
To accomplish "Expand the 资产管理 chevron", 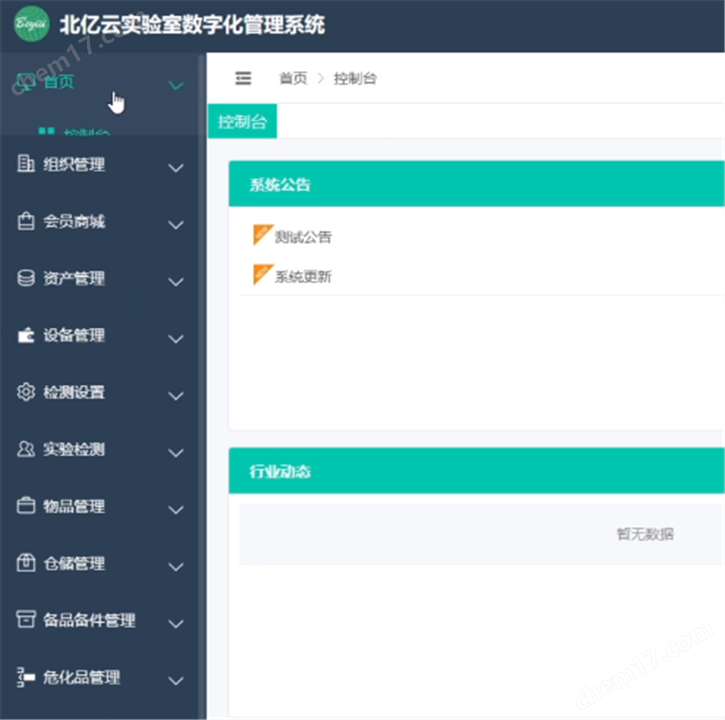I will click(x=176, y=282).
